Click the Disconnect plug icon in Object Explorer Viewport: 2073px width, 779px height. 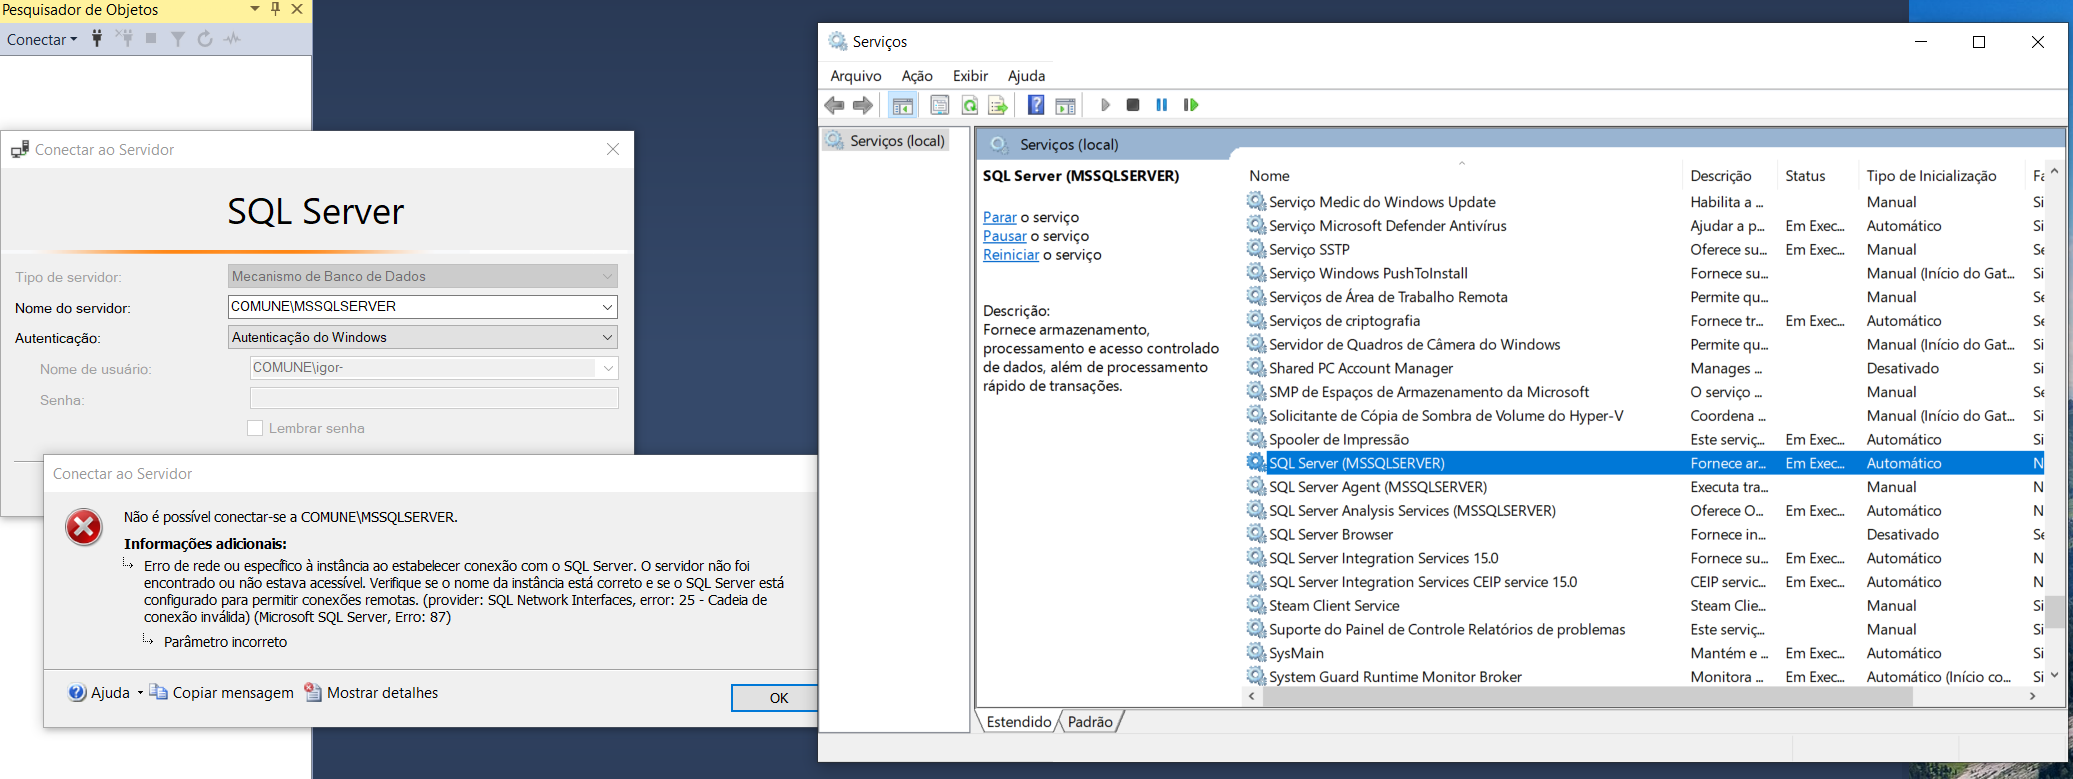124,39
